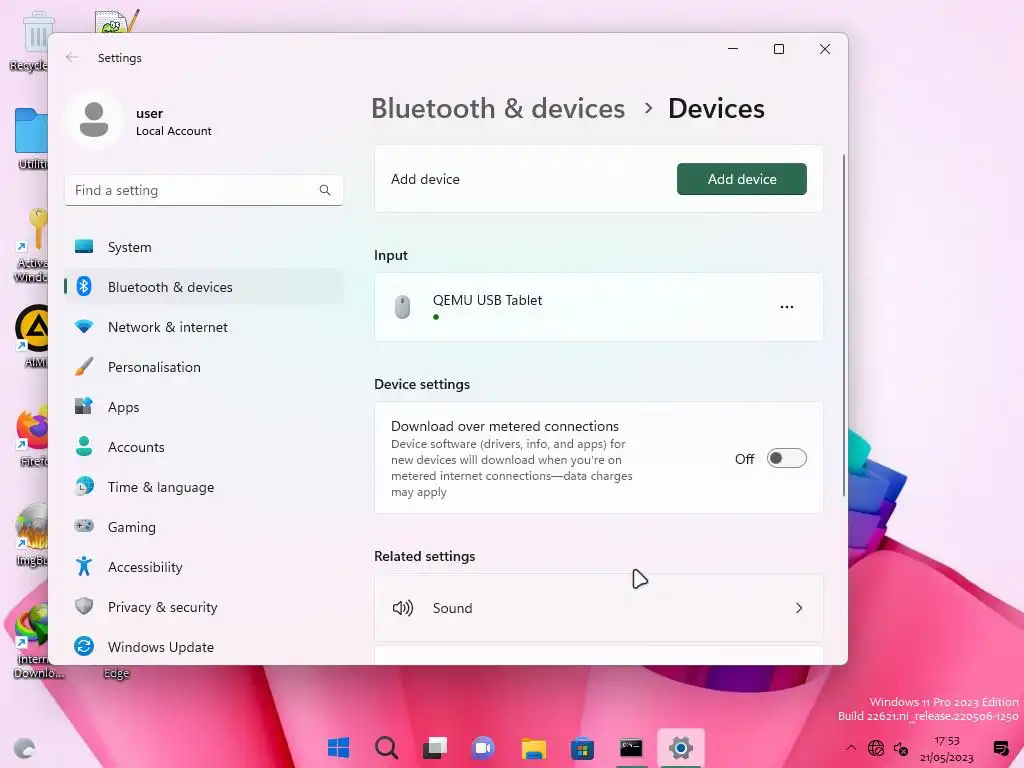Image resolution: width=1024 pixels, height=768 pixels.
Task: Click the green Add device button
Action: [742, 179]
